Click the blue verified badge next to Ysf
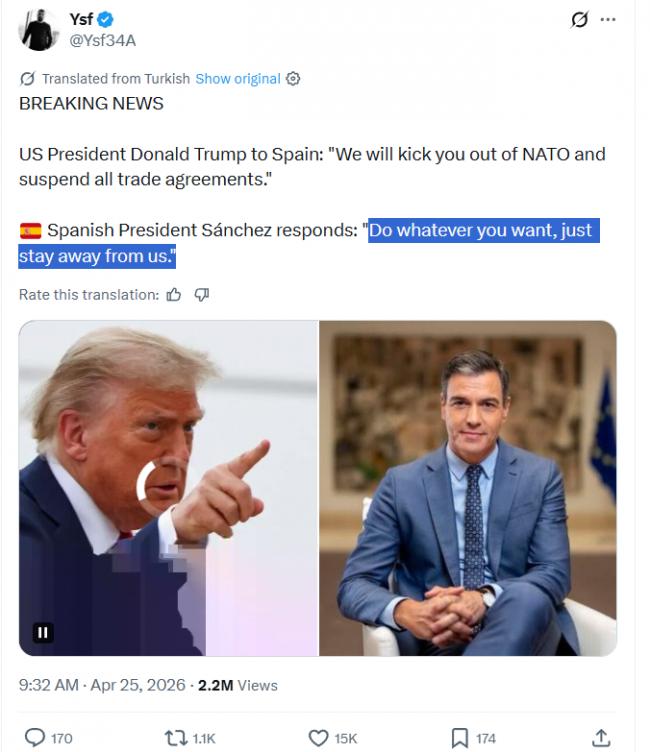Image resolution: width=650 pixels, height=752 pixels. click(106, 19)
